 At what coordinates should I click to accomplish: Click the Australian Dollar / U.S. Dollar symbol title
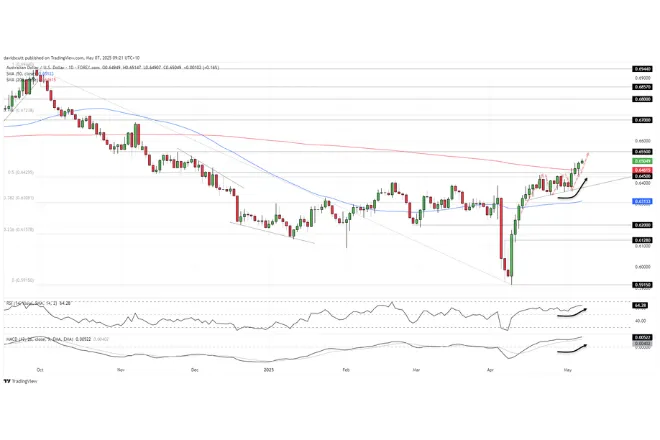[33, 67]
